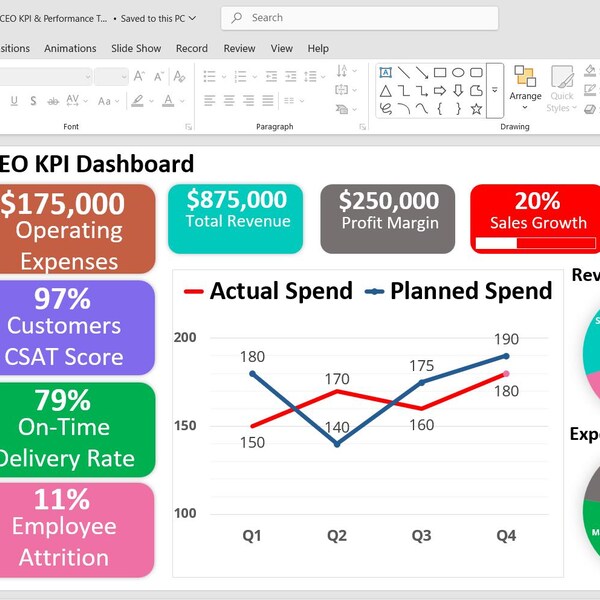Click the Shape Fill paint bucket
Screen dimensions: 600x600
coord(590,71)
